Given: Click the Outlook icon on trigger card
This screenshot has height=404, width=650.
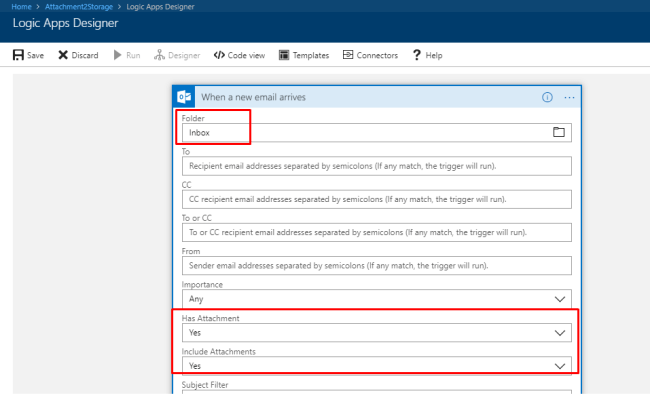Looking at the screenshot, I should pyautogui.click(x=184, y=97).
